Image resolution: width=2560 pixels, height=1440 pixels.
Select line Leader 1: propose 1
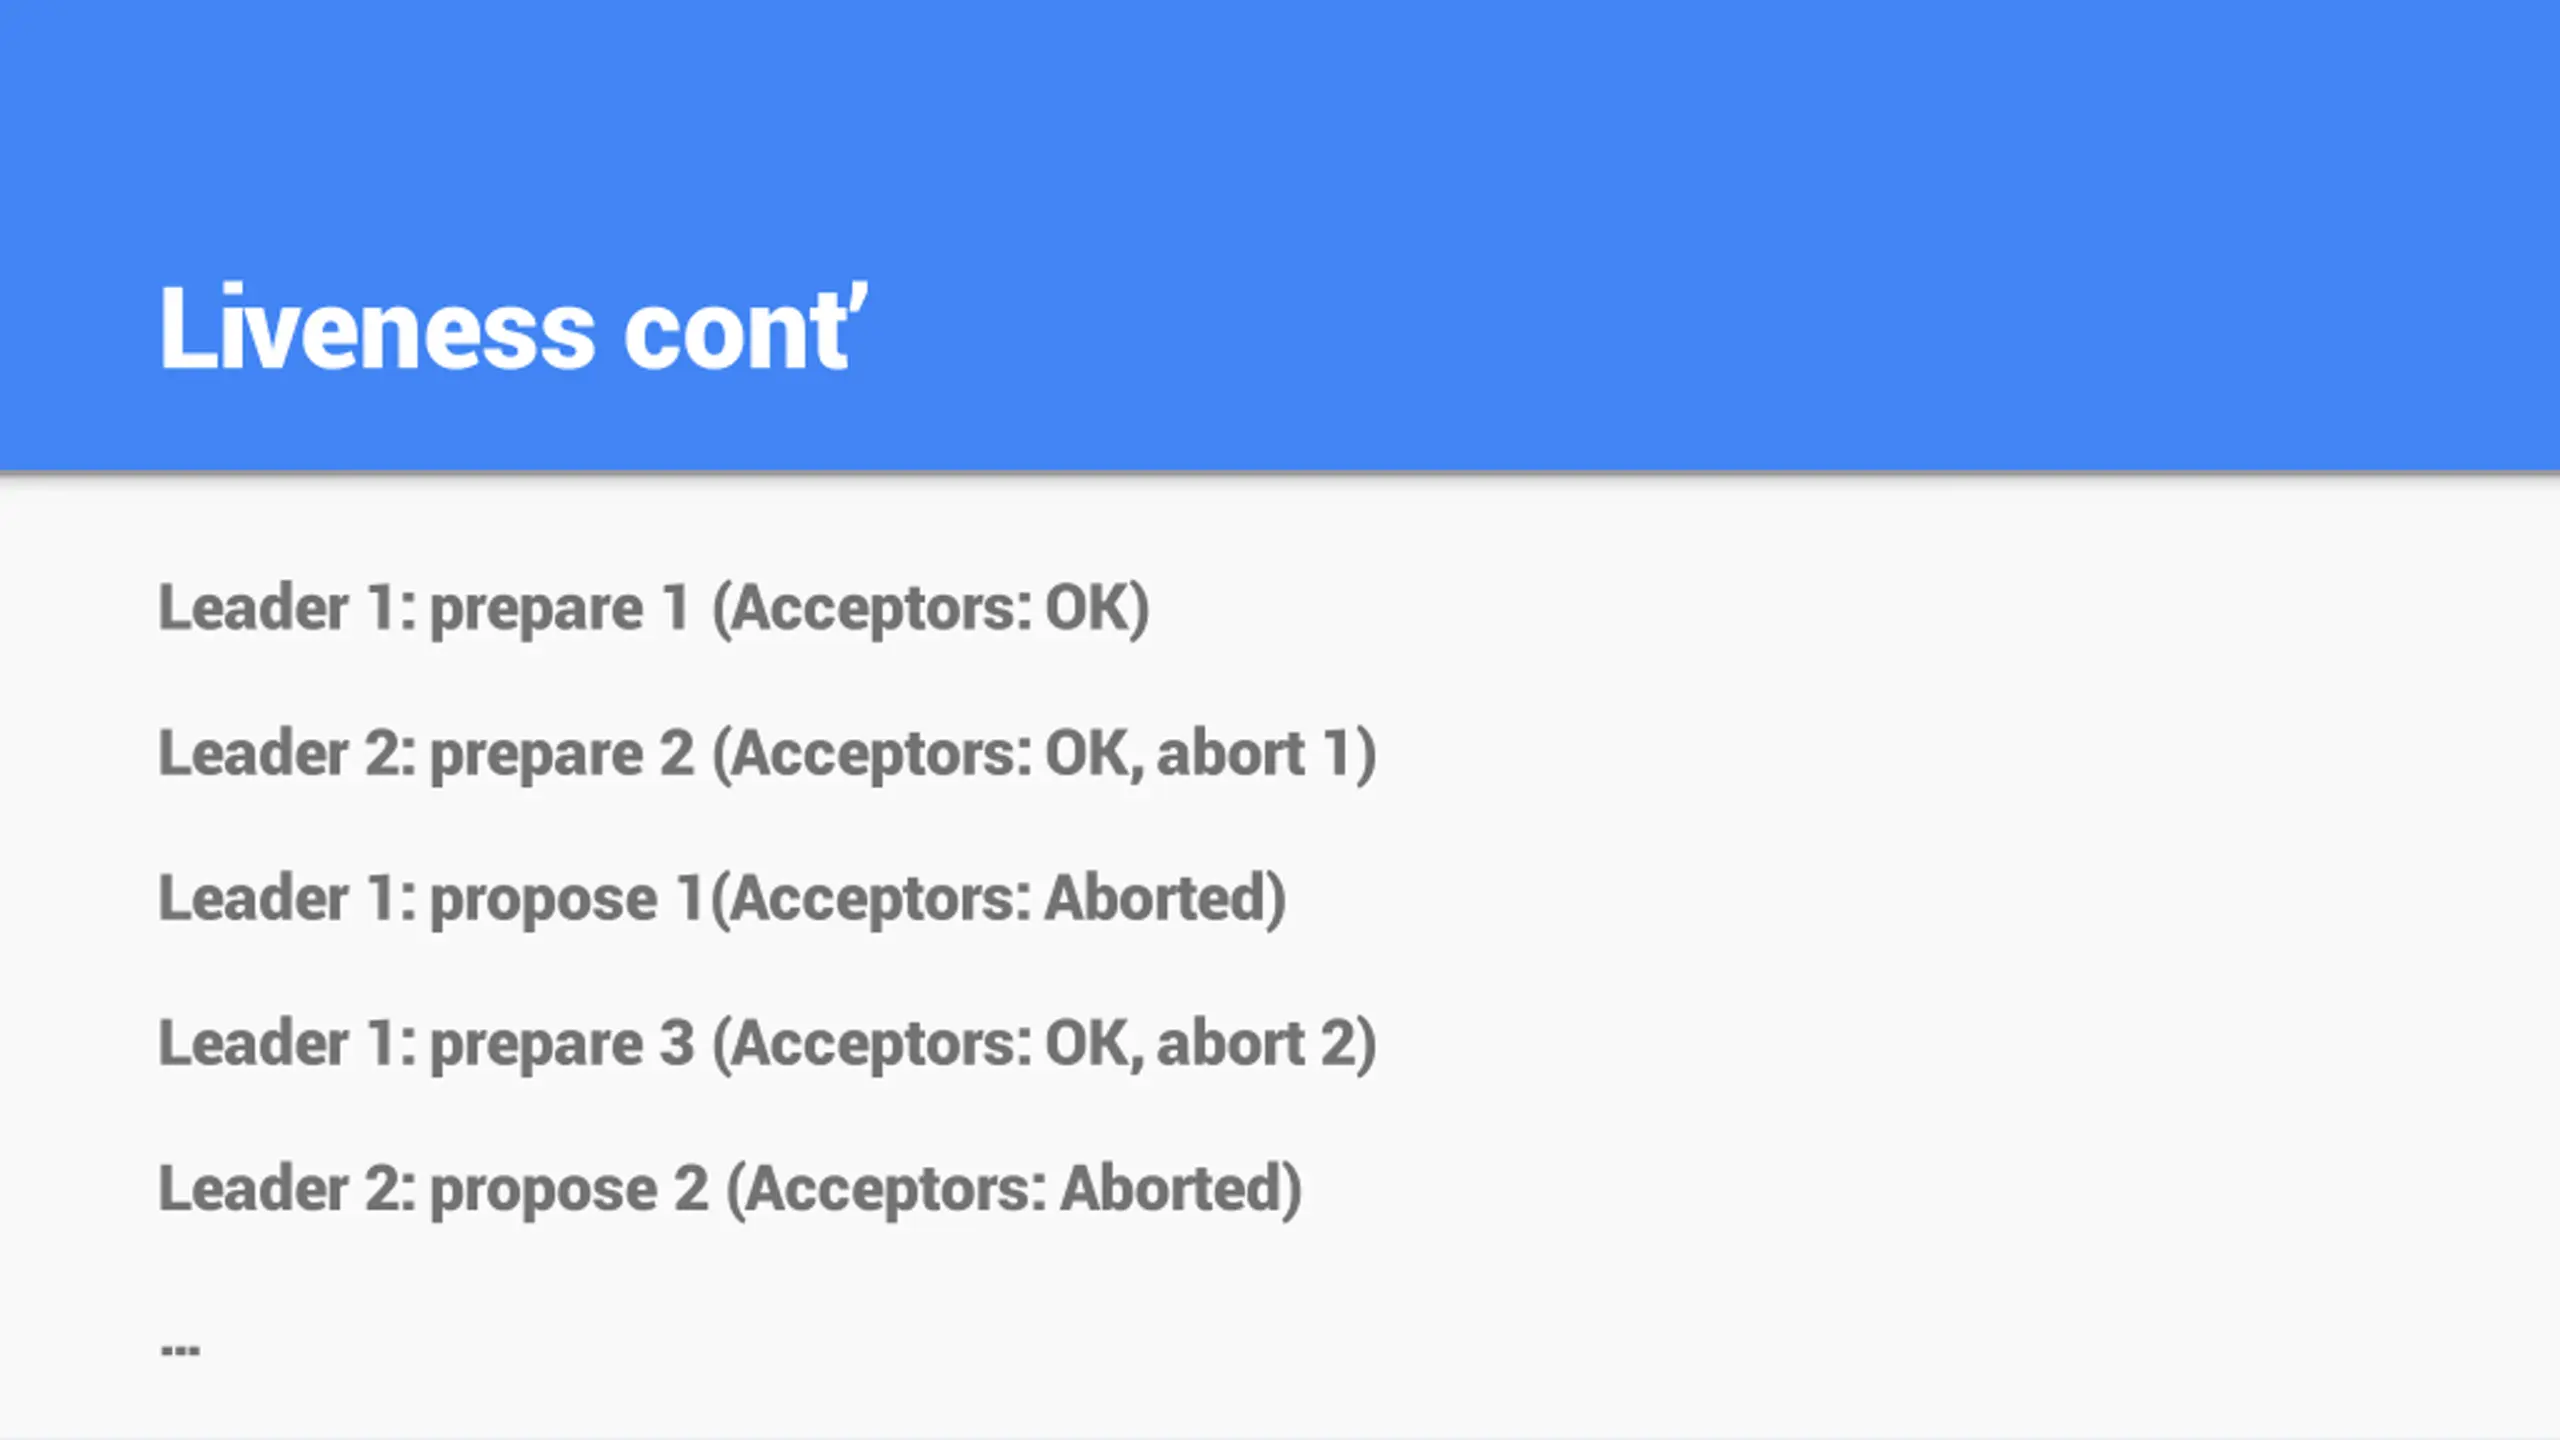[x=722, y=898]
